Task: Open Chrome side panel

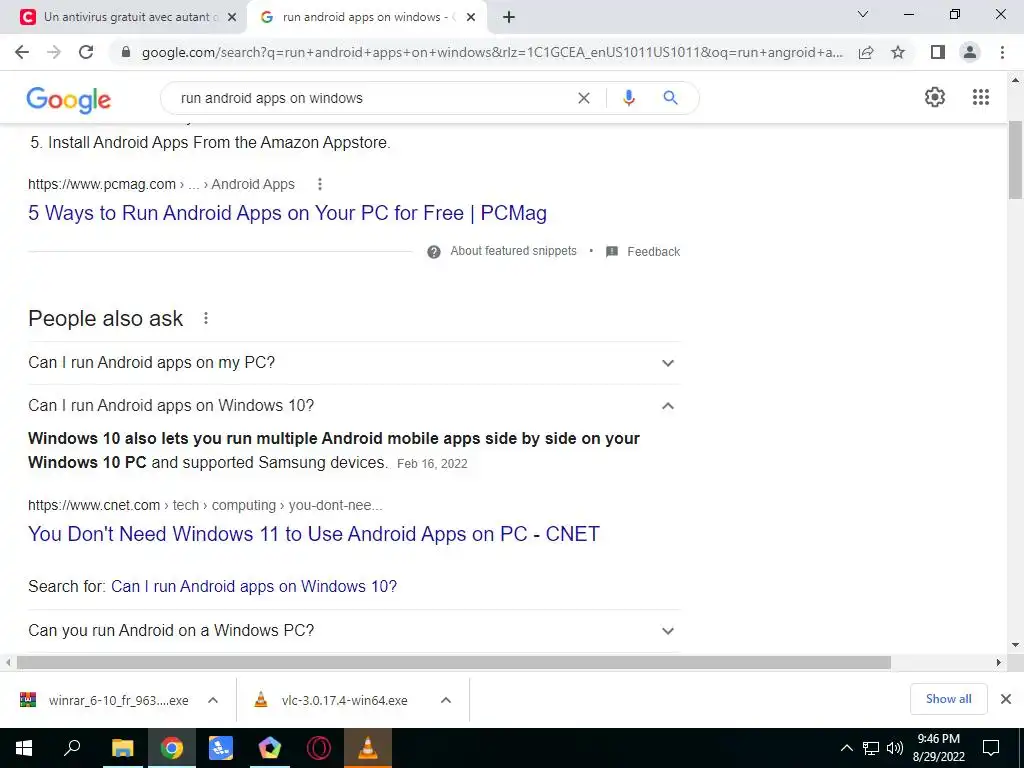Action: (x=938, y=52)
